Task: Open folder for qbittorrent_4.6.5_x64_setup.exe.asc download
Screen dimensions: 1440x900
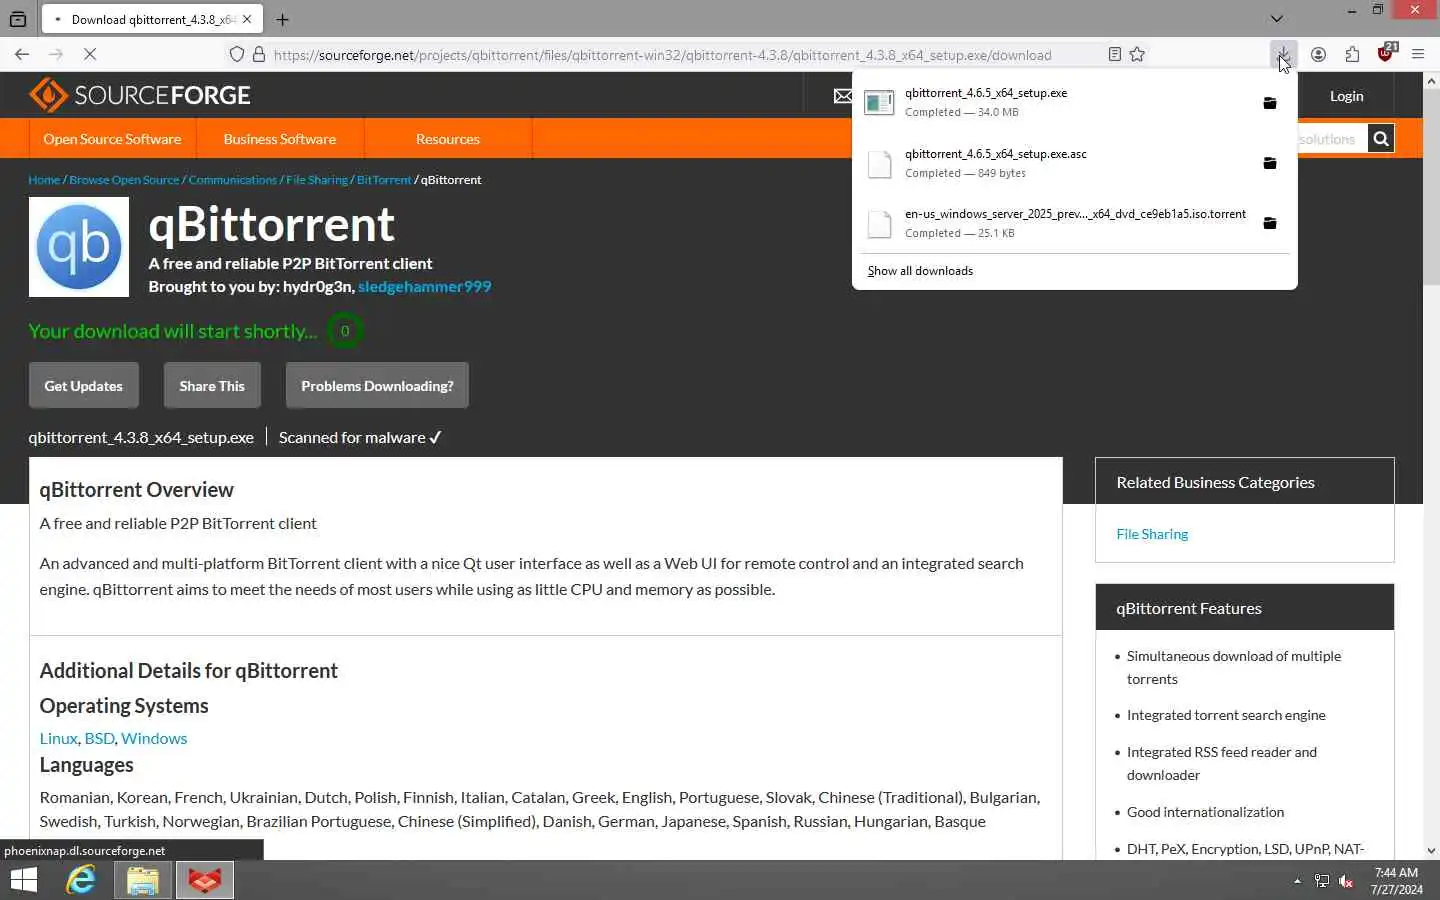Action: coord(1270,163)
